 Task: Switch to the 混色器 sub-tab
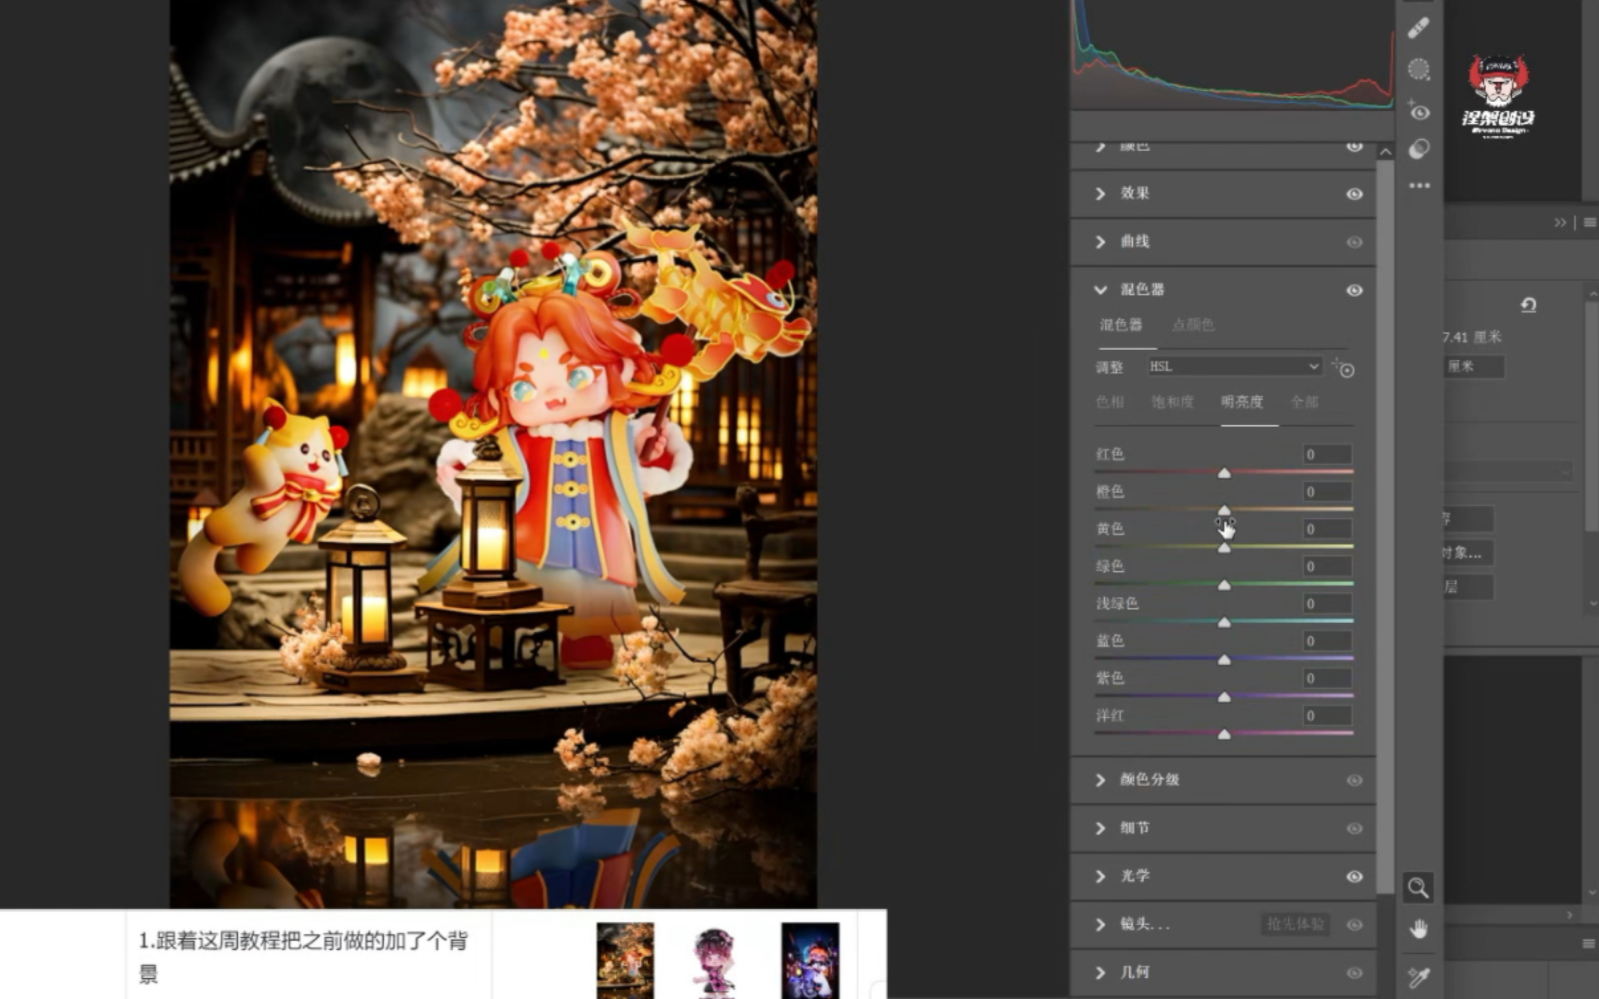[1121, 325]
